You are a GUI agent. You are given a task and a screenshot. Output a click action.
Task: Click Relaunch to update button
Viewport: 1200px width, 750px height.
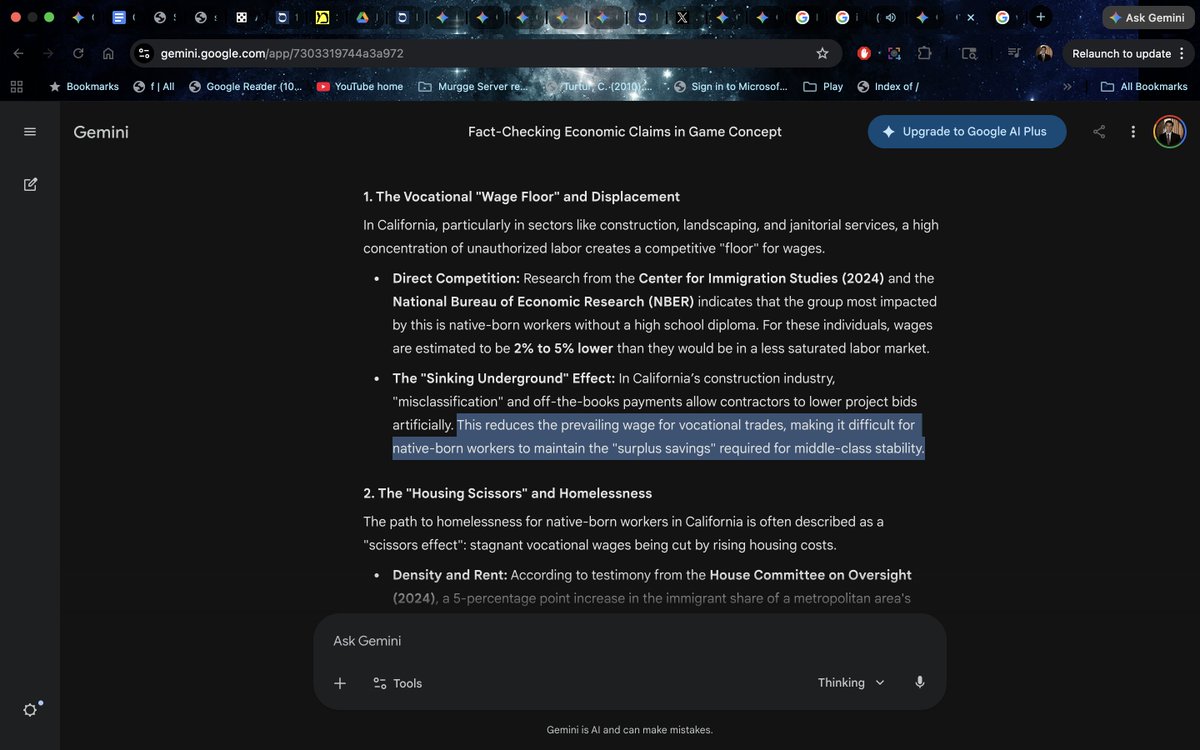pyautogui.click(x=1121, y=53)
